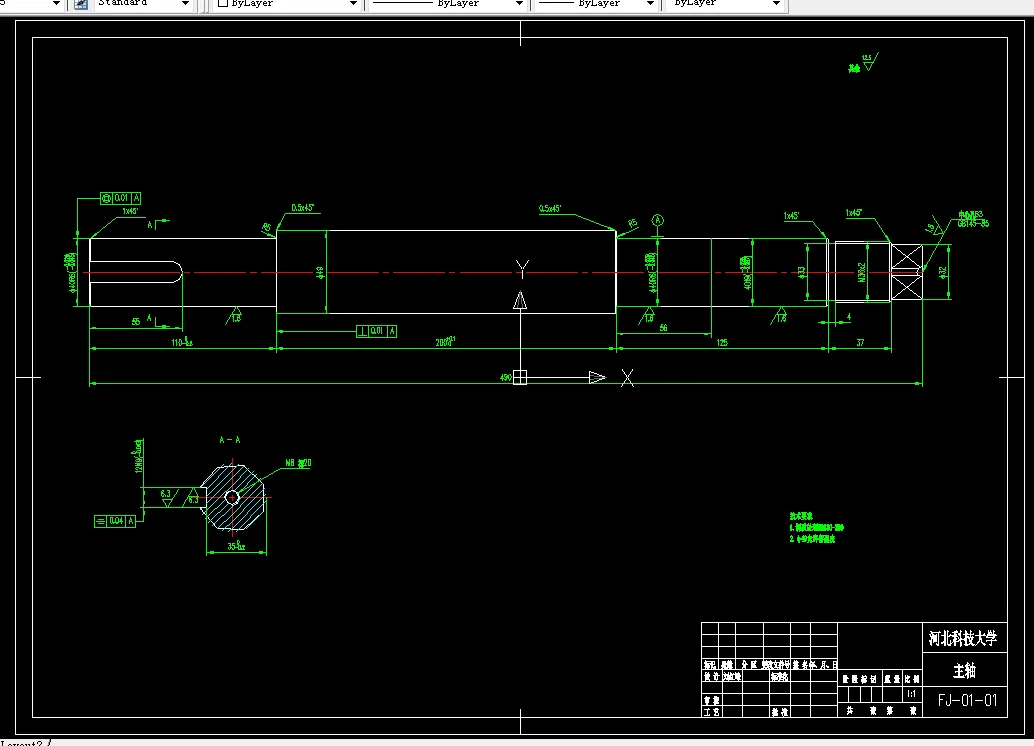This screenshot has width=1034, height=746.
Task: Select the 河北科技大学 title block text
Action: click(963, 638)
